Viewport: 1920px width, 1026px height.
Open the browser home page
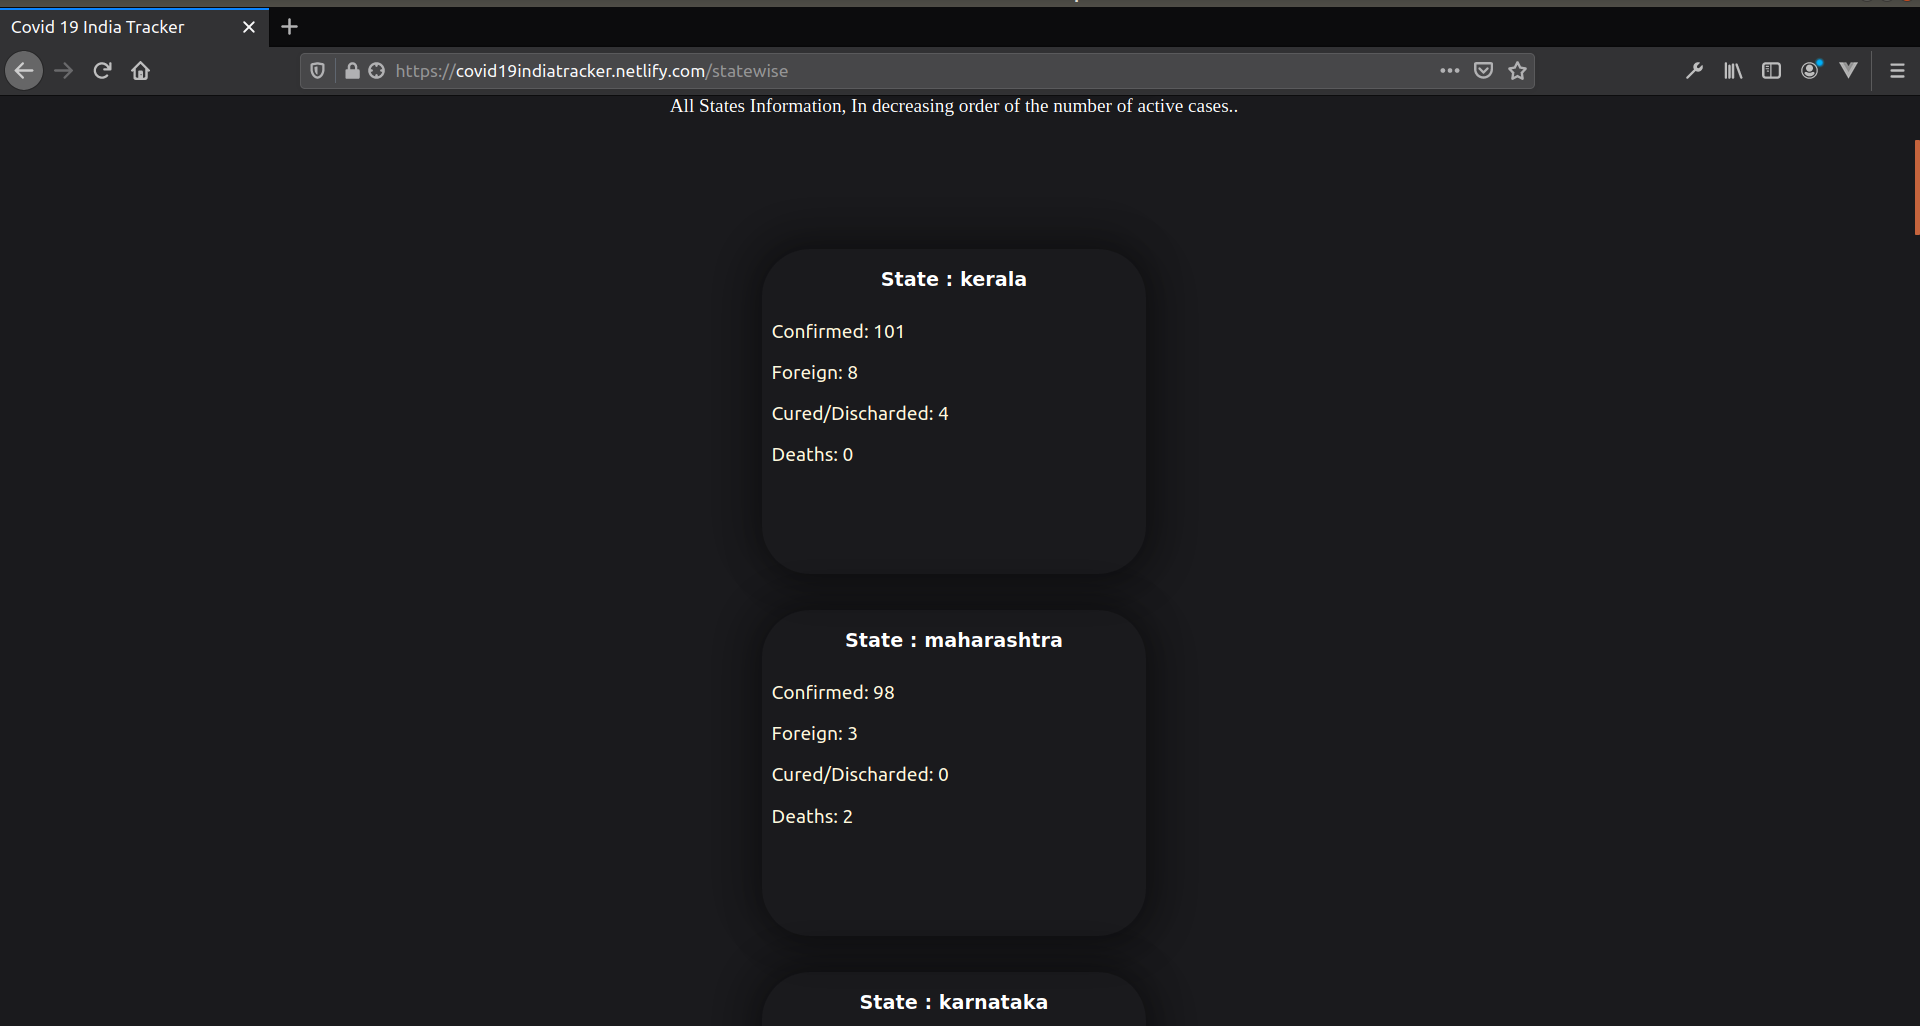coord(141,71)
